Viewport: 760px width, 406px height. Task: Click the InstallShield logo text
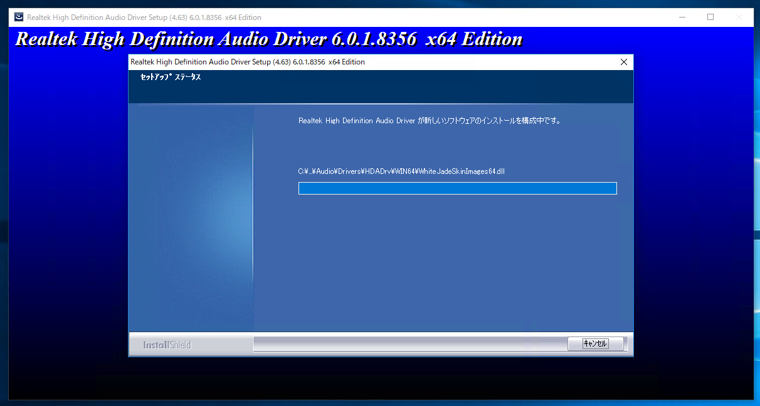(x=167, y=345)
